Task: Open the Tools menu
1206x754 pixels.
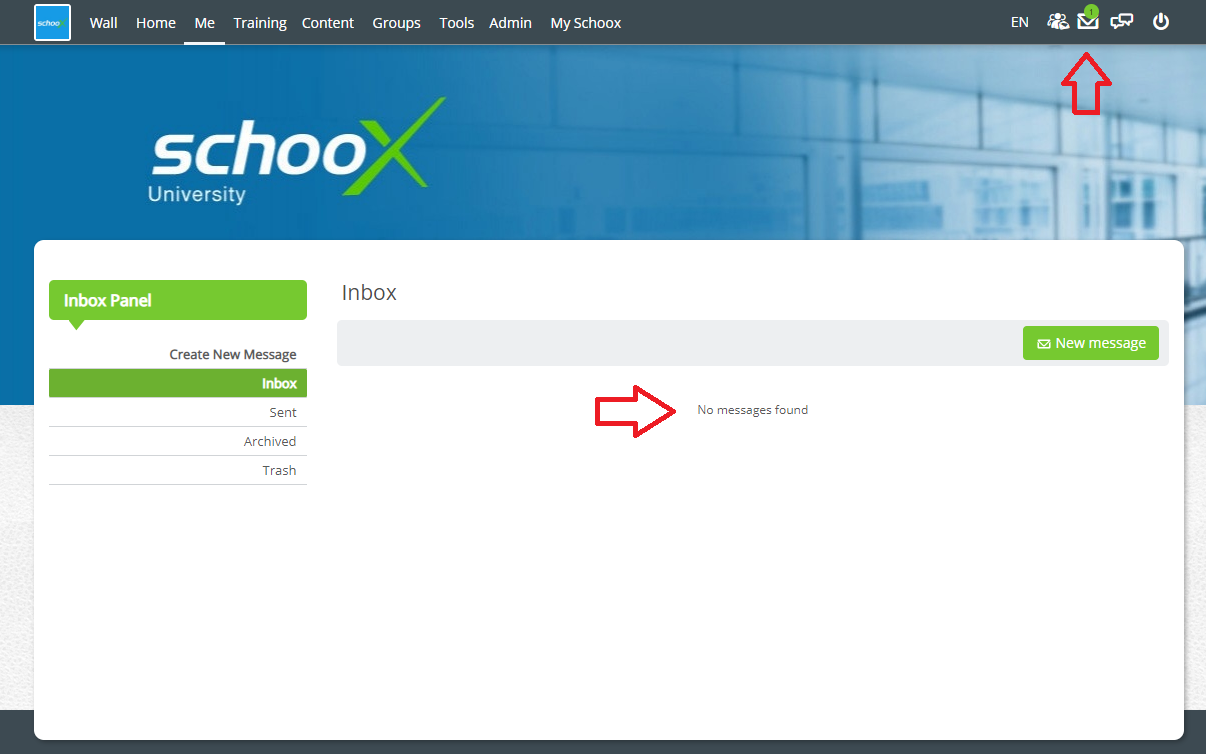Action: pos(457,22)
